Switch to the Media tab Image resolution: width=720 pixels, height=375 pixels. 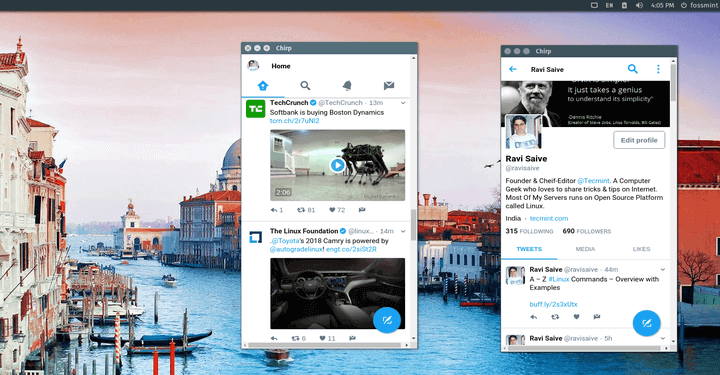coord(585,249)
